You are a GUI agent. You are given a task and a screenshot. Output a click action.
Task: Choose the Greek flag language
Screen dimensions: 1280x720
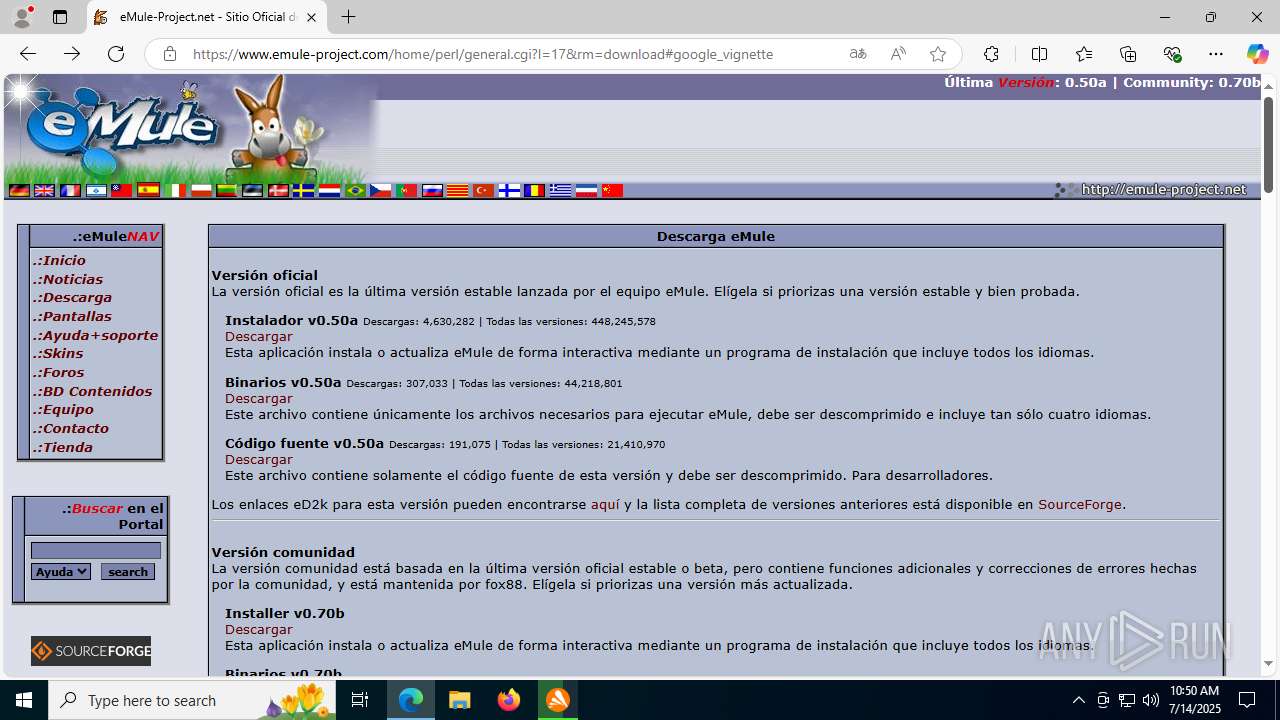560,190
